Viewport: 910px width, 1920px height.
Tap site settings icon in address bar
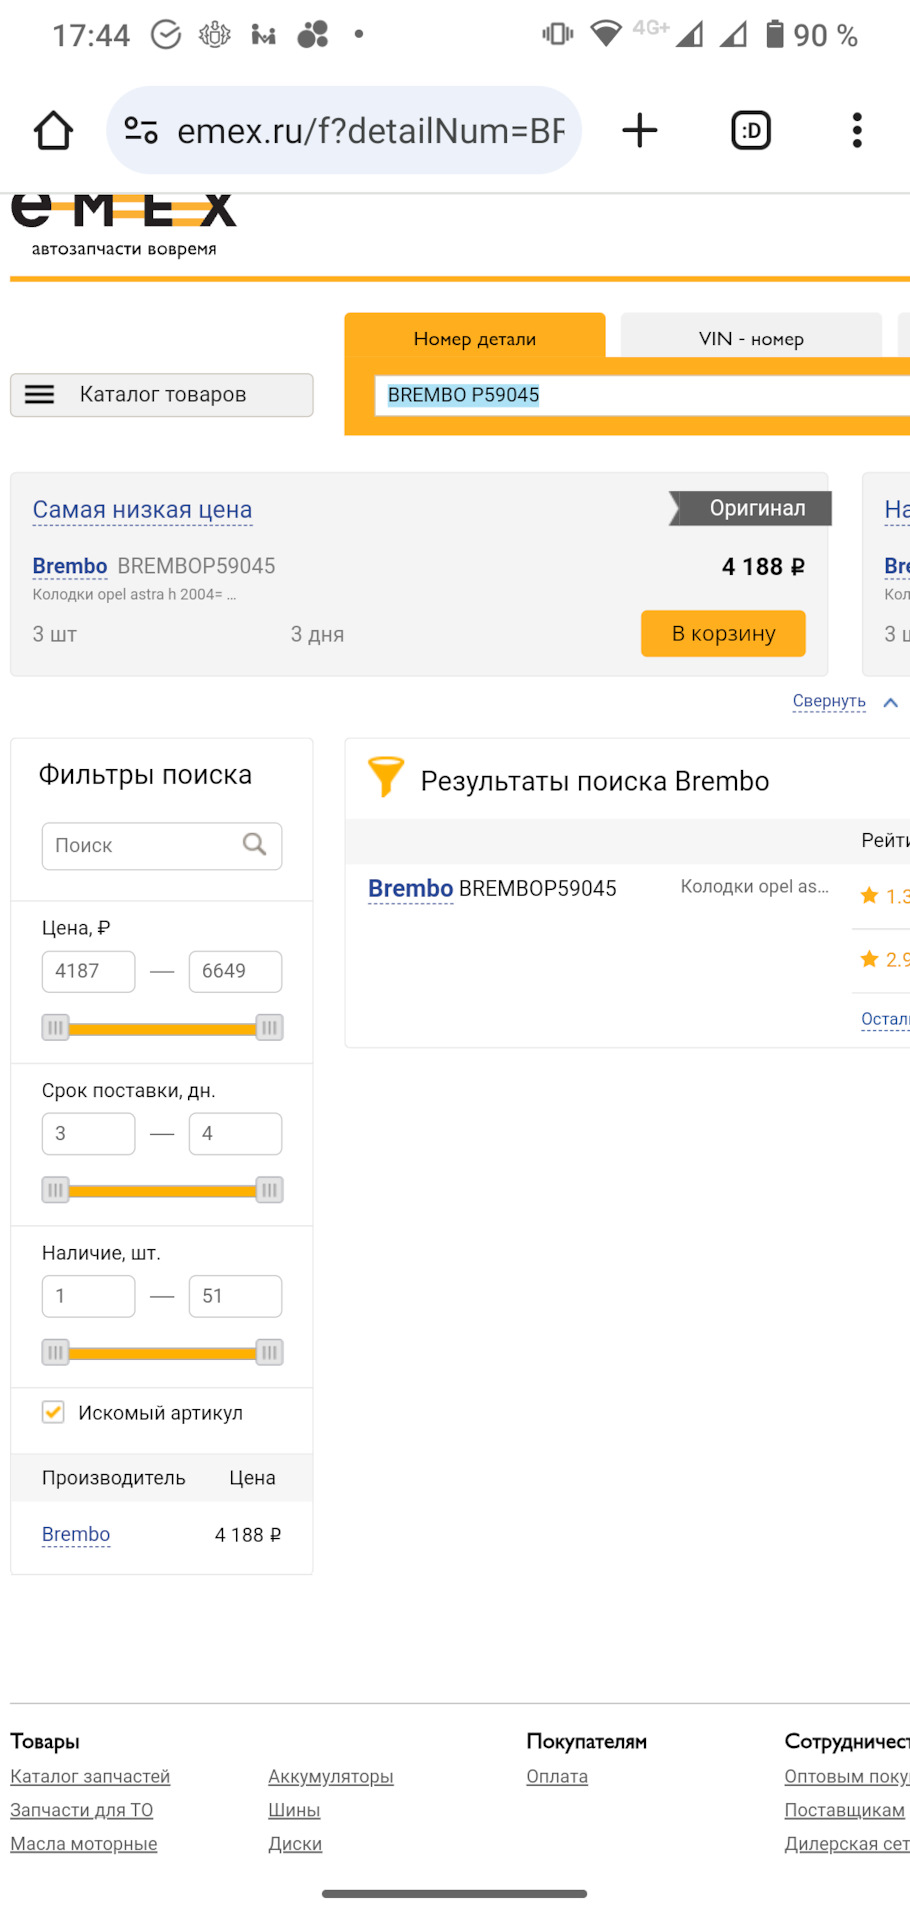[x=141, y=130]
